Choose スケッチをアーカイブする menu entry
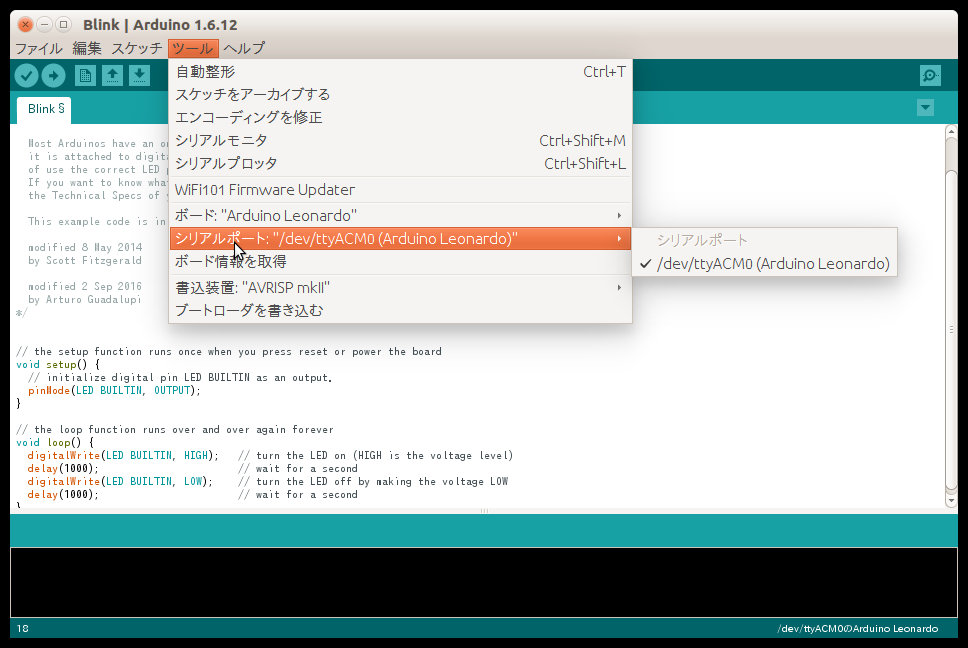 (x=400, y=94)
